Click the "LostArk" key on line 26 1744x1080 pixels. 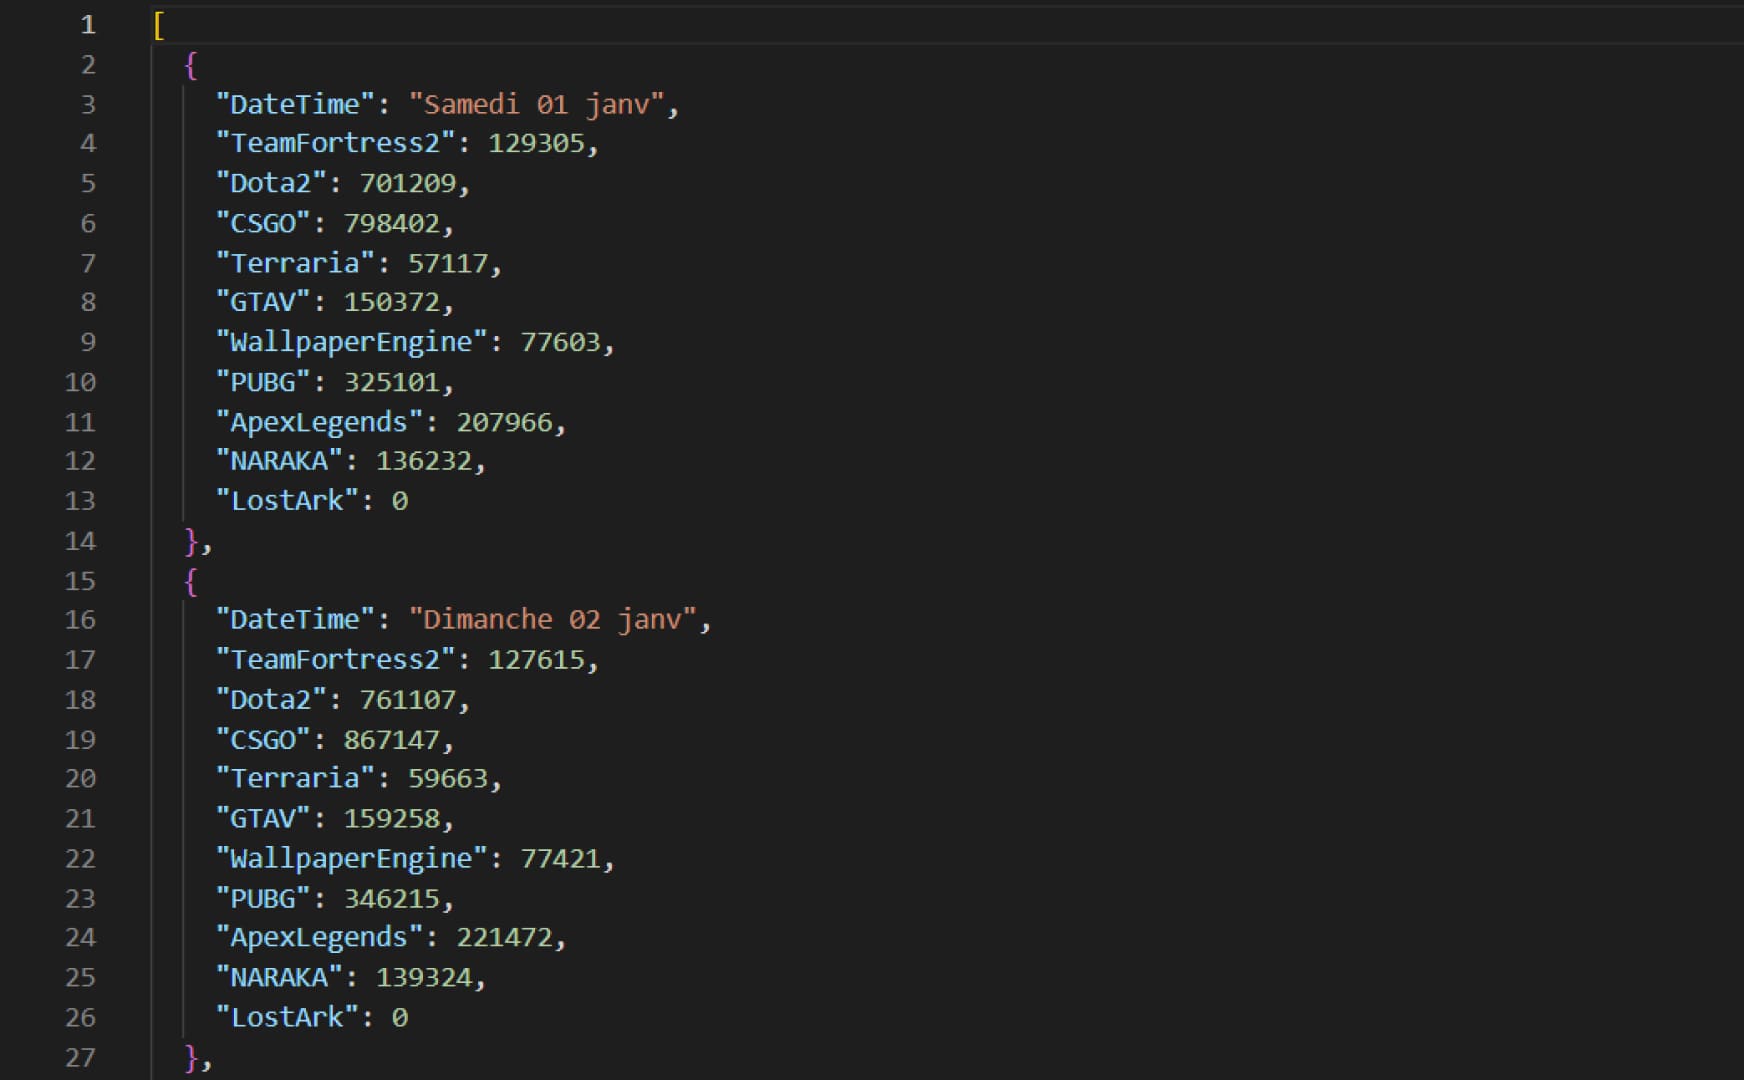pos(287,1018)
